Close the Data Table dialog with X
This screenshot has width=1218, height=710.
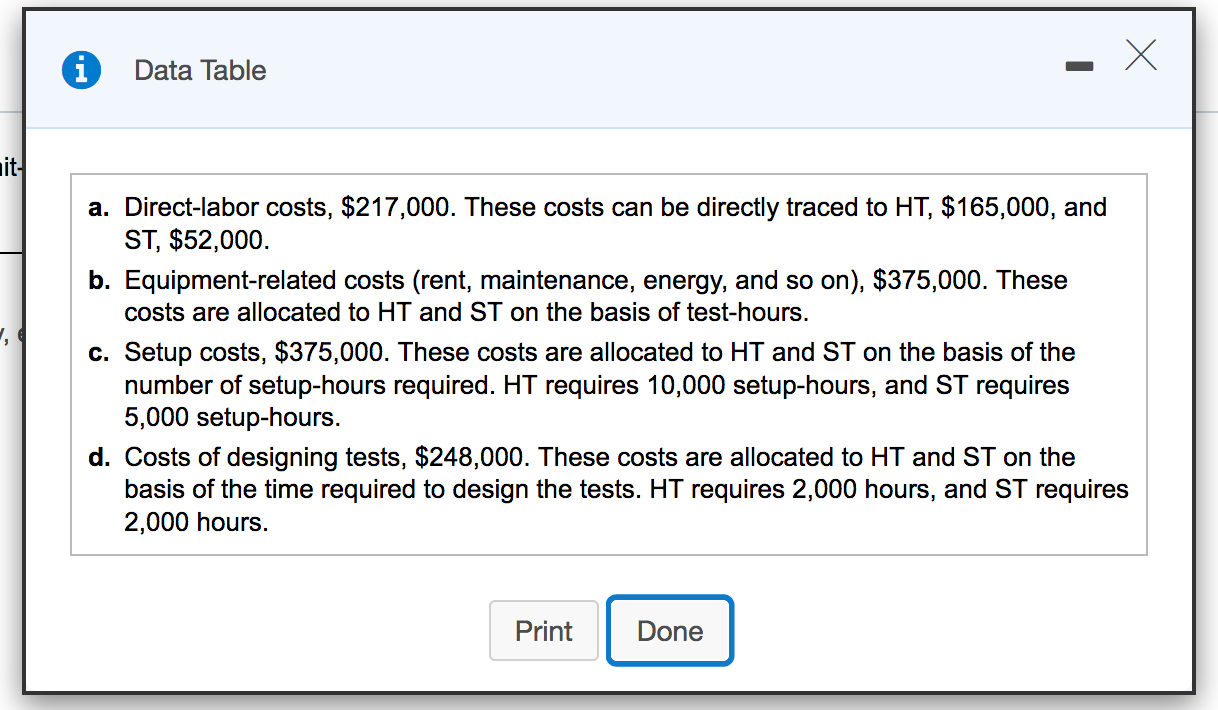click(1140, 55)
